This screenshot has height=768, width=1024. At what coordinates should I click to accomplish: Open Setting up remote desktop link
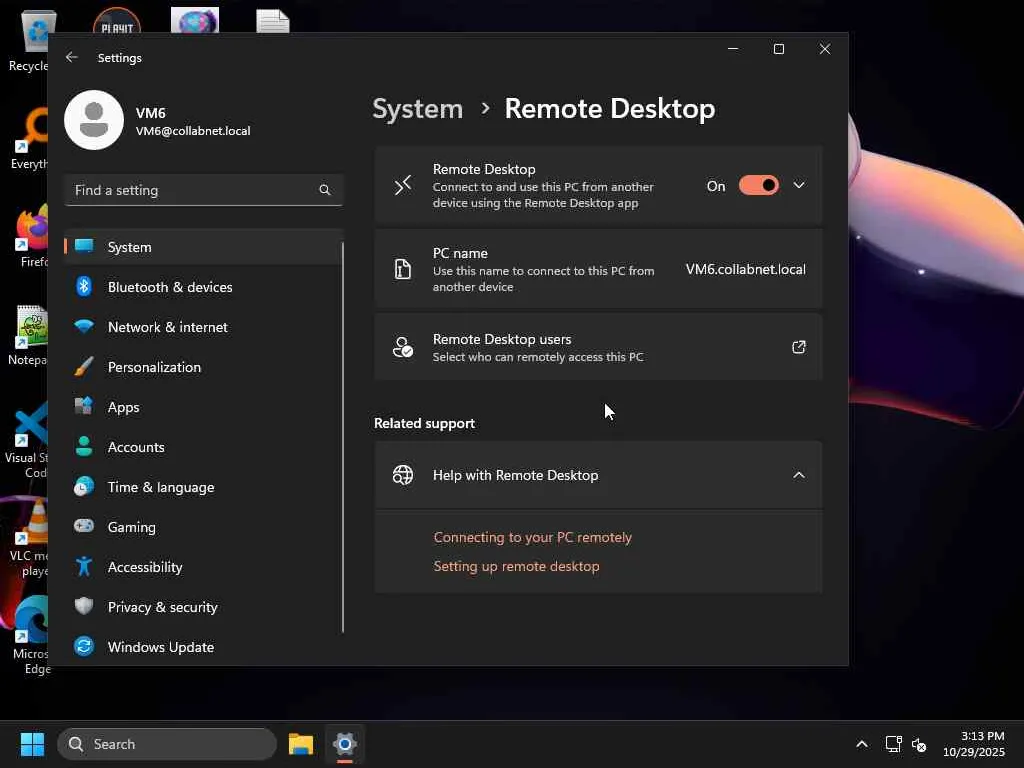tap(516, 566)
